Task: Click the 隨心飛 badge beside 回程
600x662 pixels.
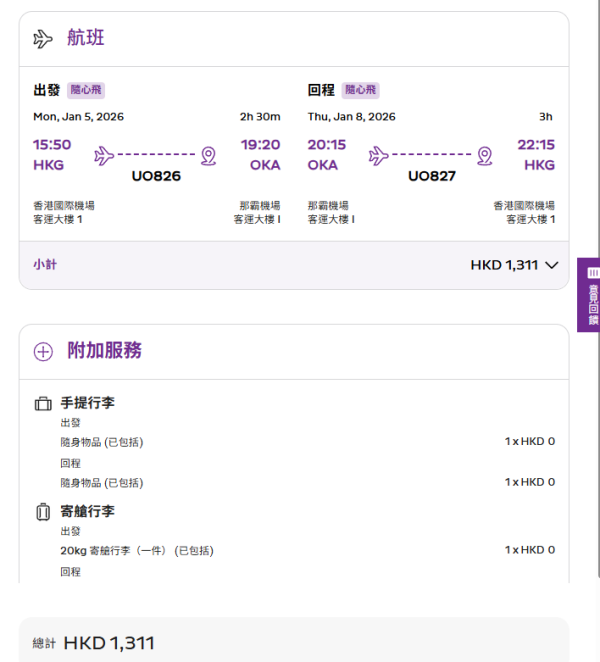Action: tap(361, 90)
